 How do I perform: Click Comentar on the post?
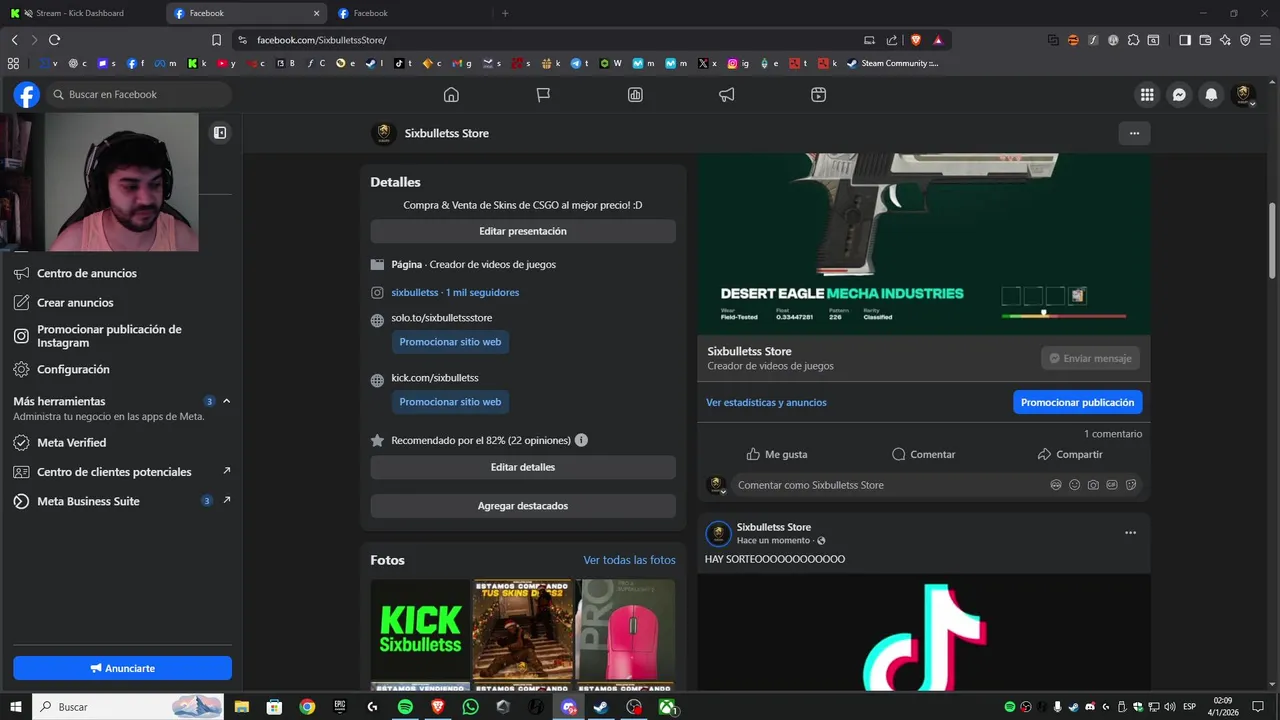pos(923,454)
